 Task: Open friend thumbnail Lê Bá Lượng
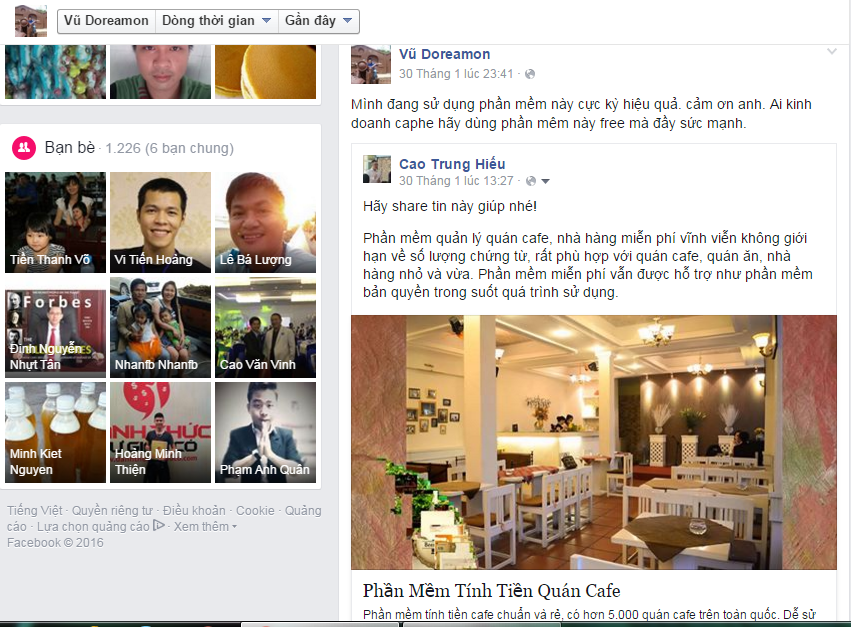265,223
